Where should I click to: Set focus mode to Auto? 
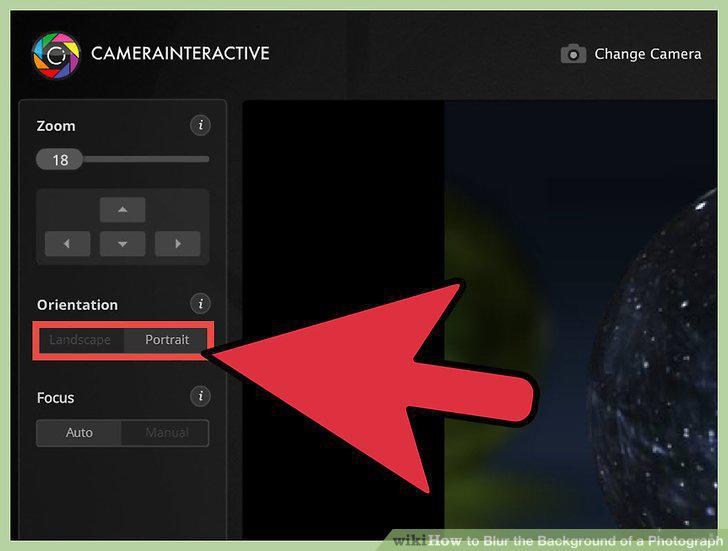[79, 433]
